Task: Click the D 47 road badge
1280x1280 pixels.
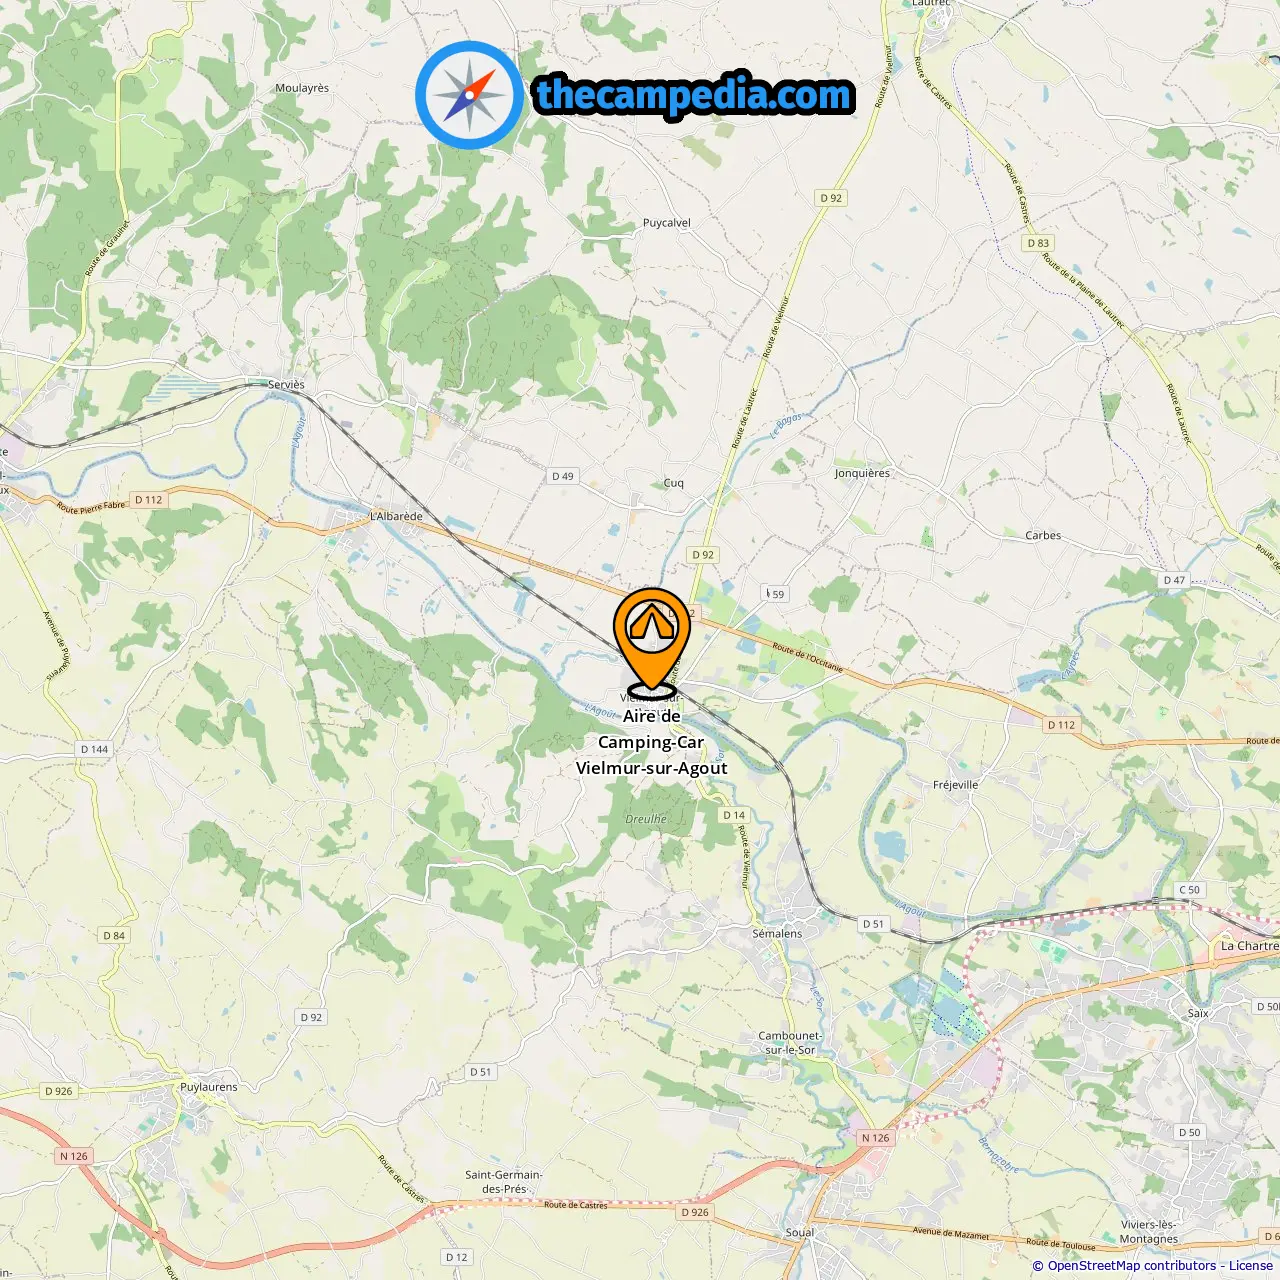Action: pos(1174,580)
